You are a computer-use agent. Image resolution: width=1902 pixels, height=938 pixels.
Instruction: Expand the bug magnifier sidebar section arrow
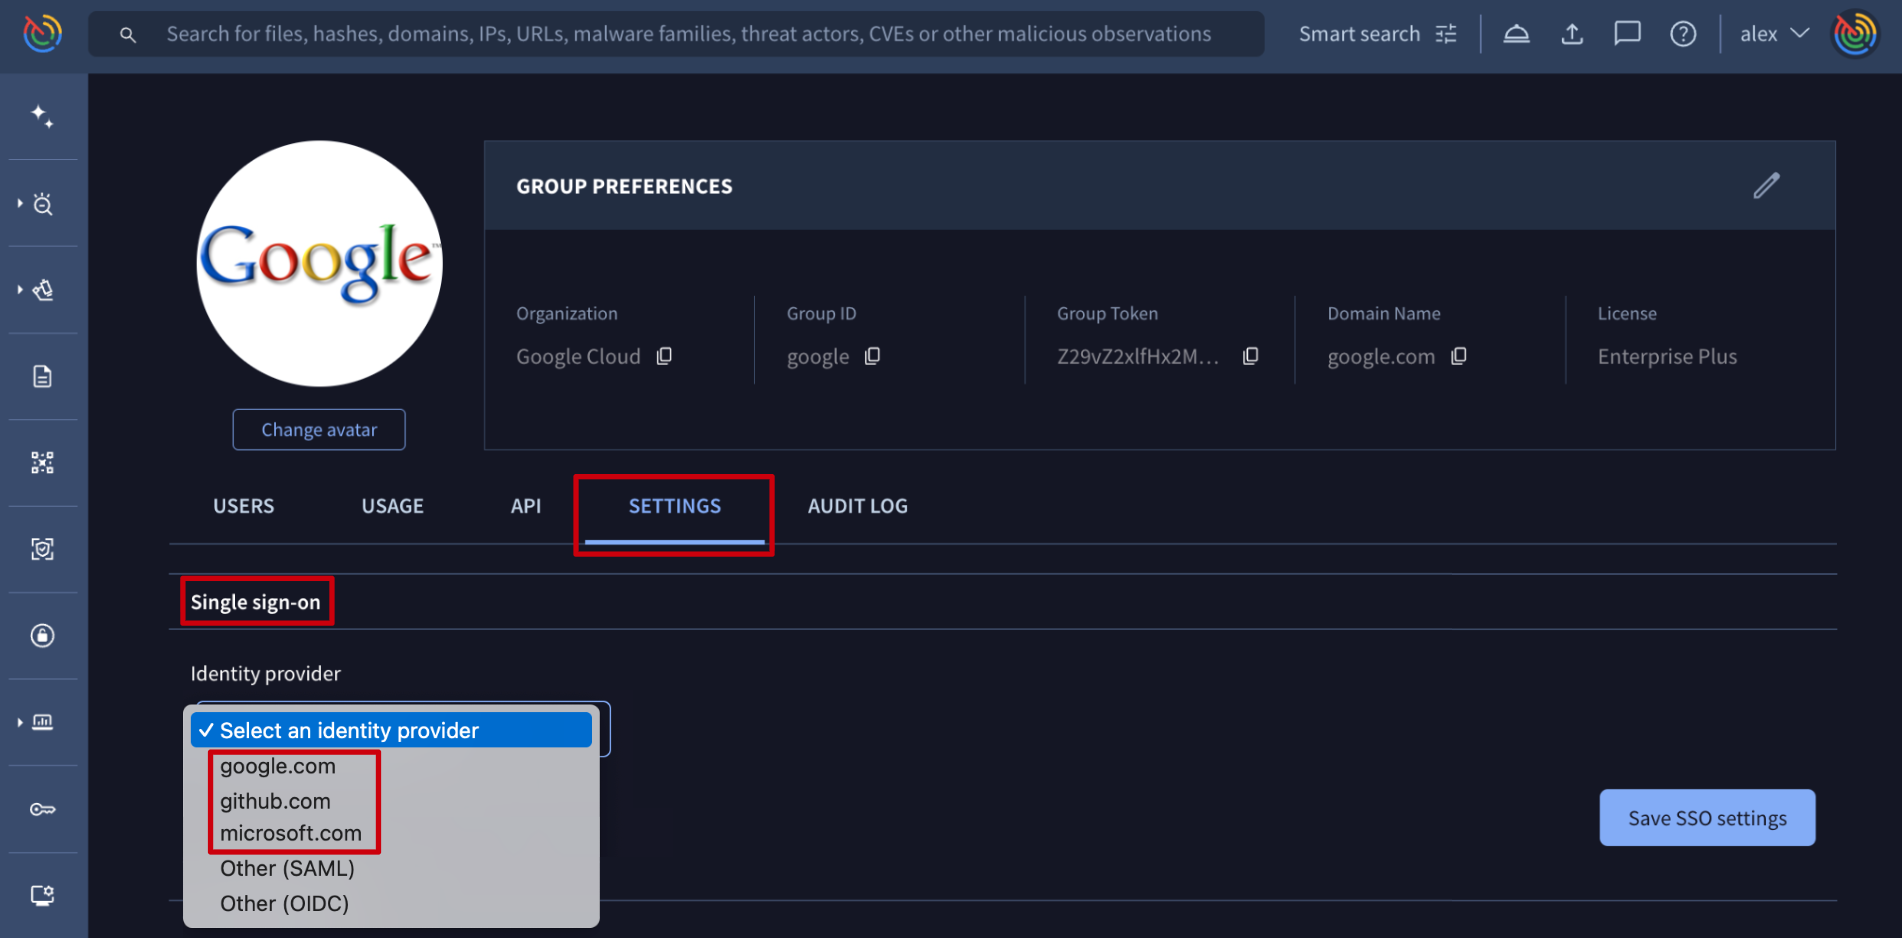click(x=20, y=203)
